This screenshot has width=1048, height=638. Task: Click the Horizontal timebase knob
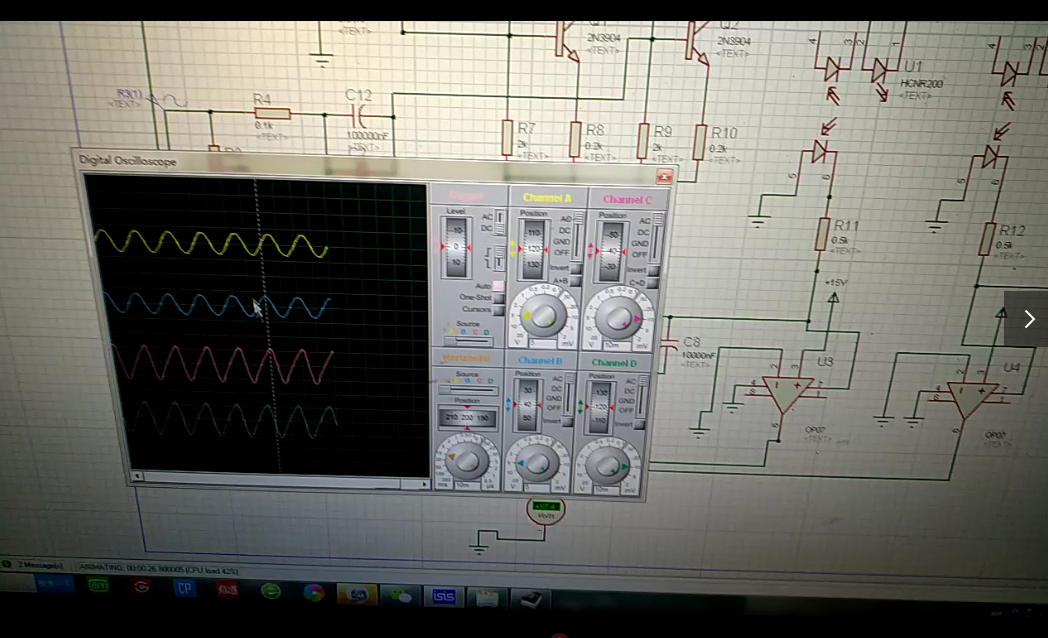point(467,461)
